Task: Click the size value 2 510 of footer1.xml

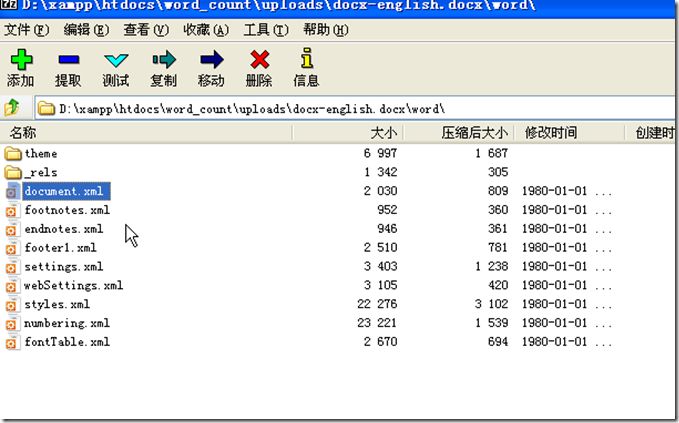Action: [x=381, y=248]
